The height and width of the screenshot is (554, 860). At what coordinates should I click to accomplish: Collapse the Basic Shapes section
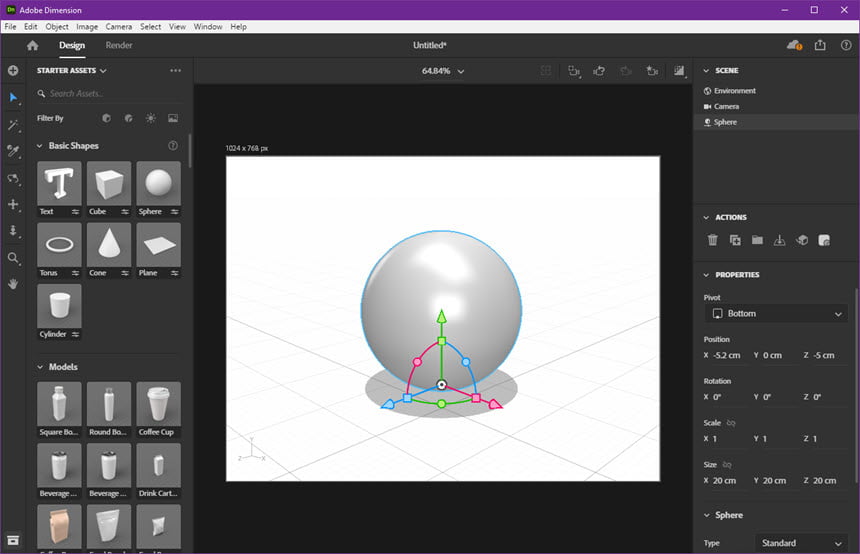39,146
